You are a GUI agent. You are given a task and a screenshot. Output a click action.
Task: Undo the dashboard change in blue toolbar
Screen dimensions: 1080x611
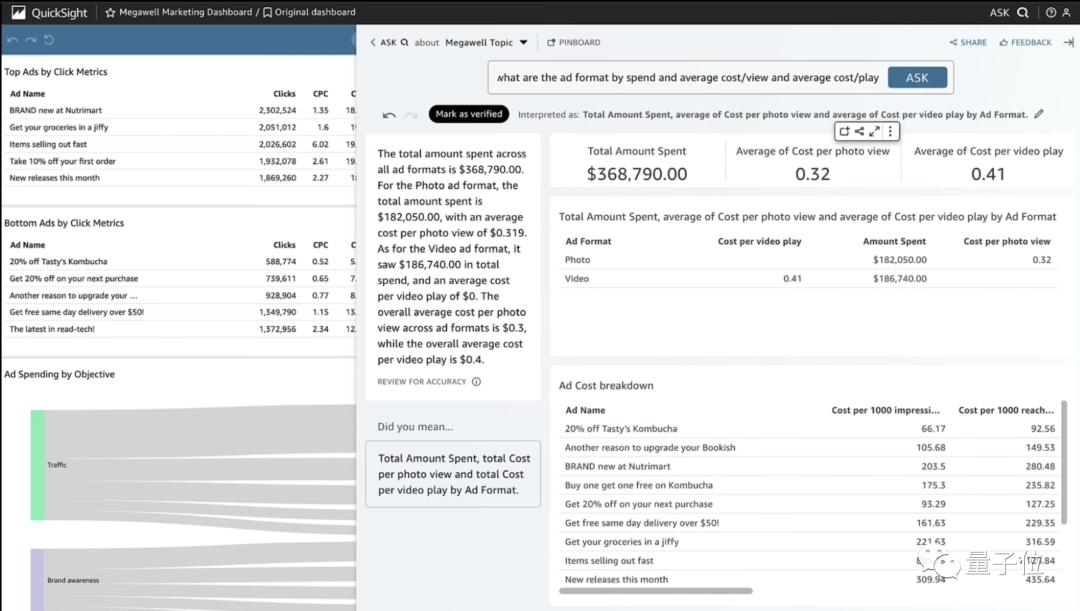coord(12,40)
